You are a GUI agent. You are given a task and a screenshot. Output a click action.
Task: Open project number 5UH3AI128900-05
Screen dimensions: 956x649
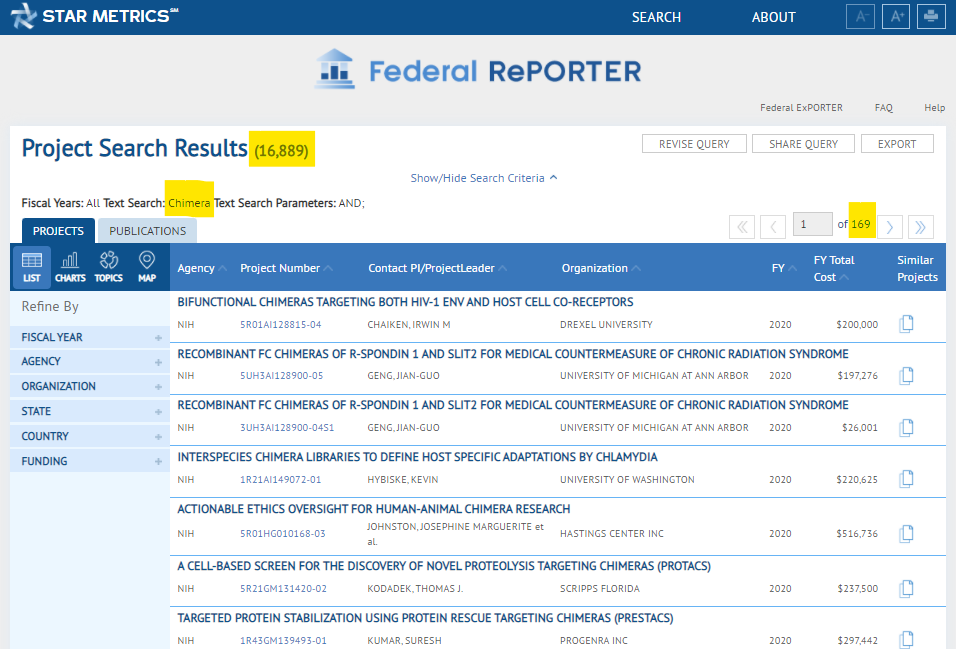281,376
